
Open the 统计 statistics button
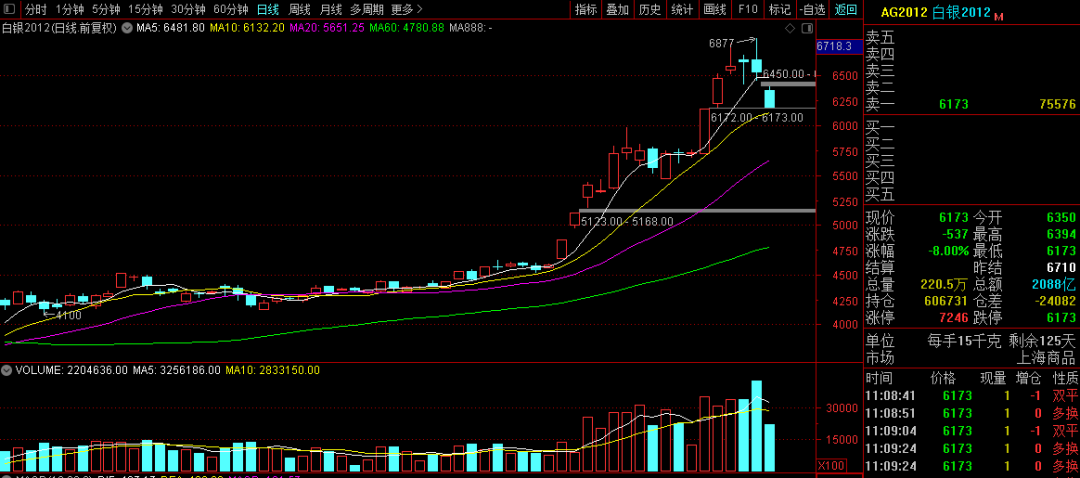[x=682, y=10]
